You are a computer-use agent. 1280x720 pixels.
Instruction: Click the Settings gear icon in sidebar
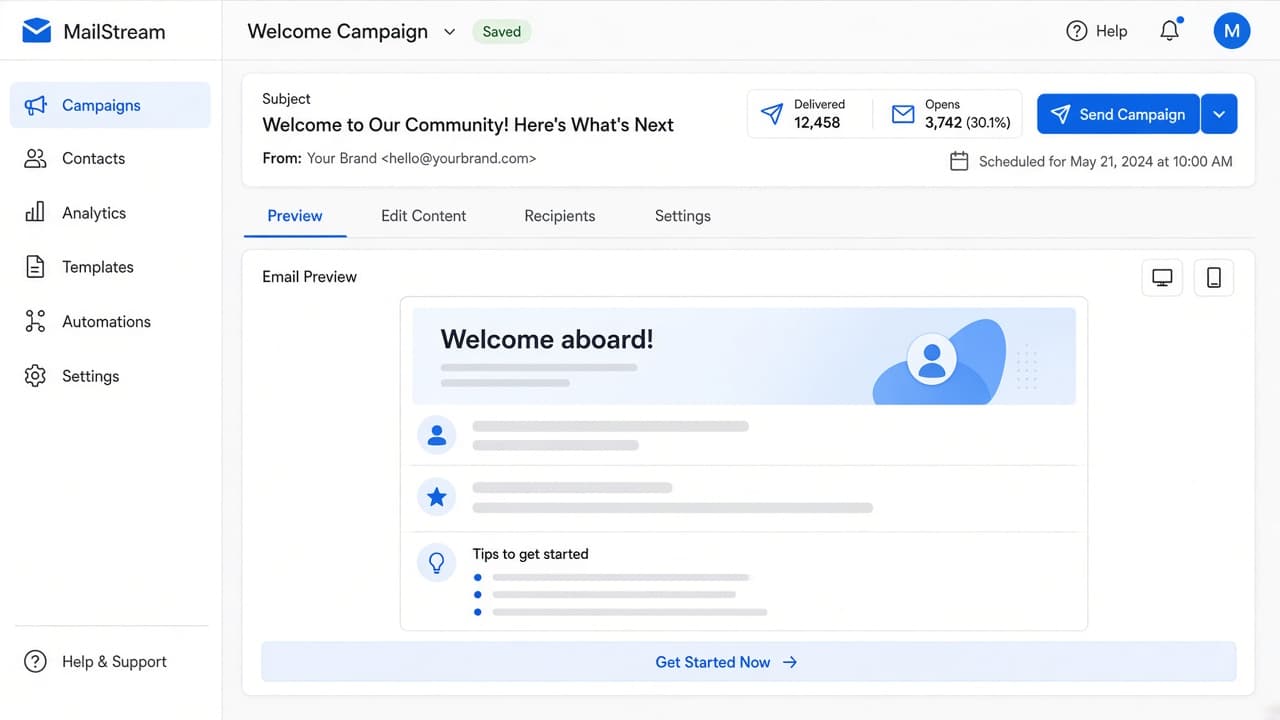coord(35,376)
